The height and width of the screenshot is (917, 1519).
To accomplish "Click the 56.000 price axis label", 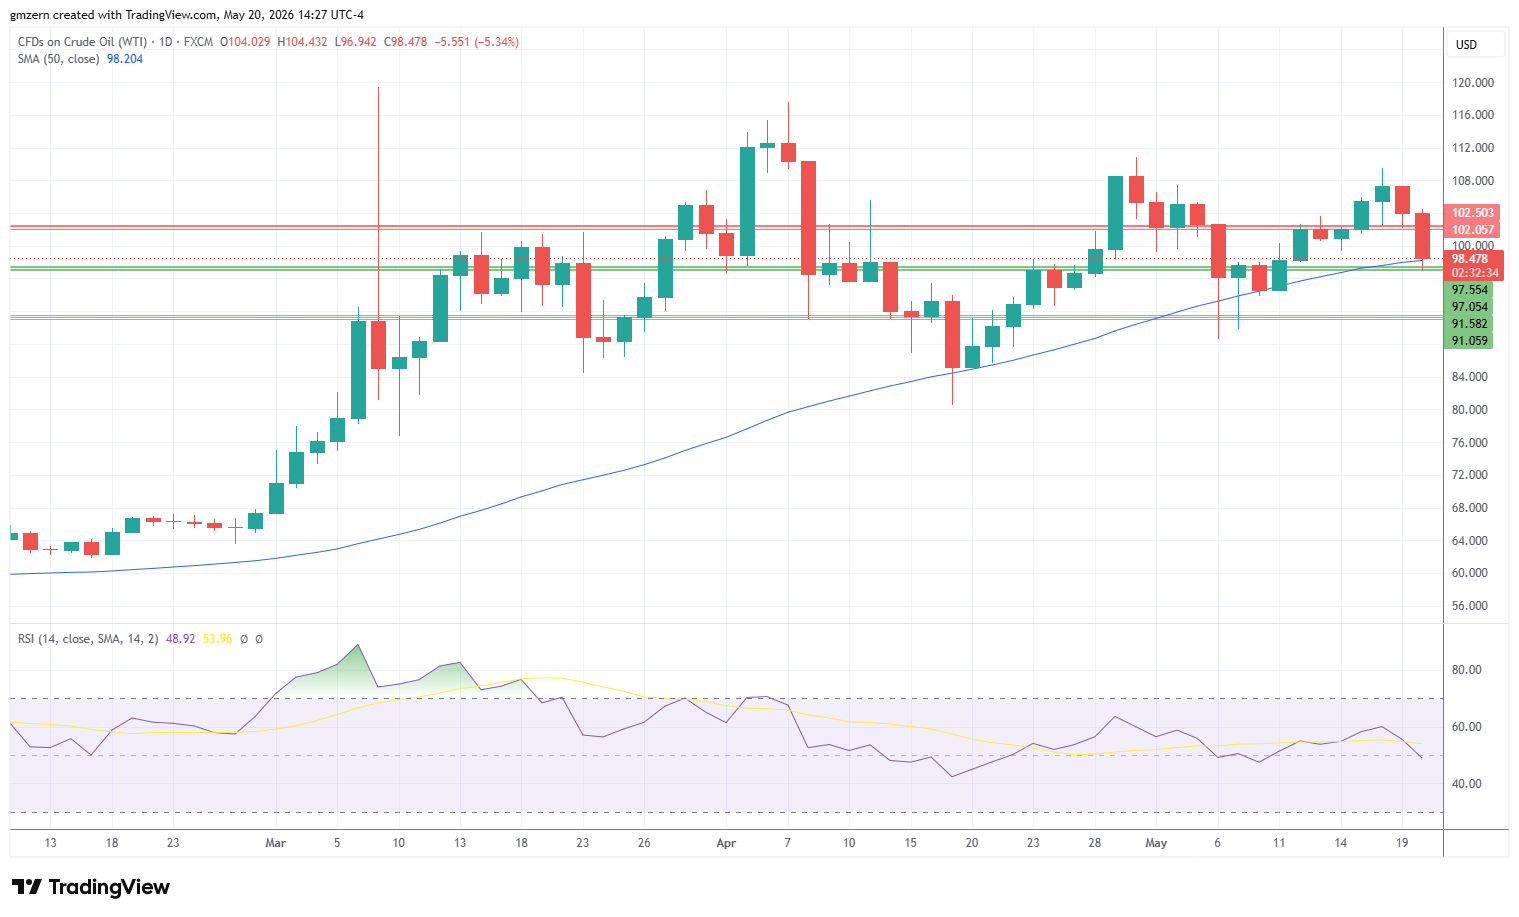I will 1470,606.
